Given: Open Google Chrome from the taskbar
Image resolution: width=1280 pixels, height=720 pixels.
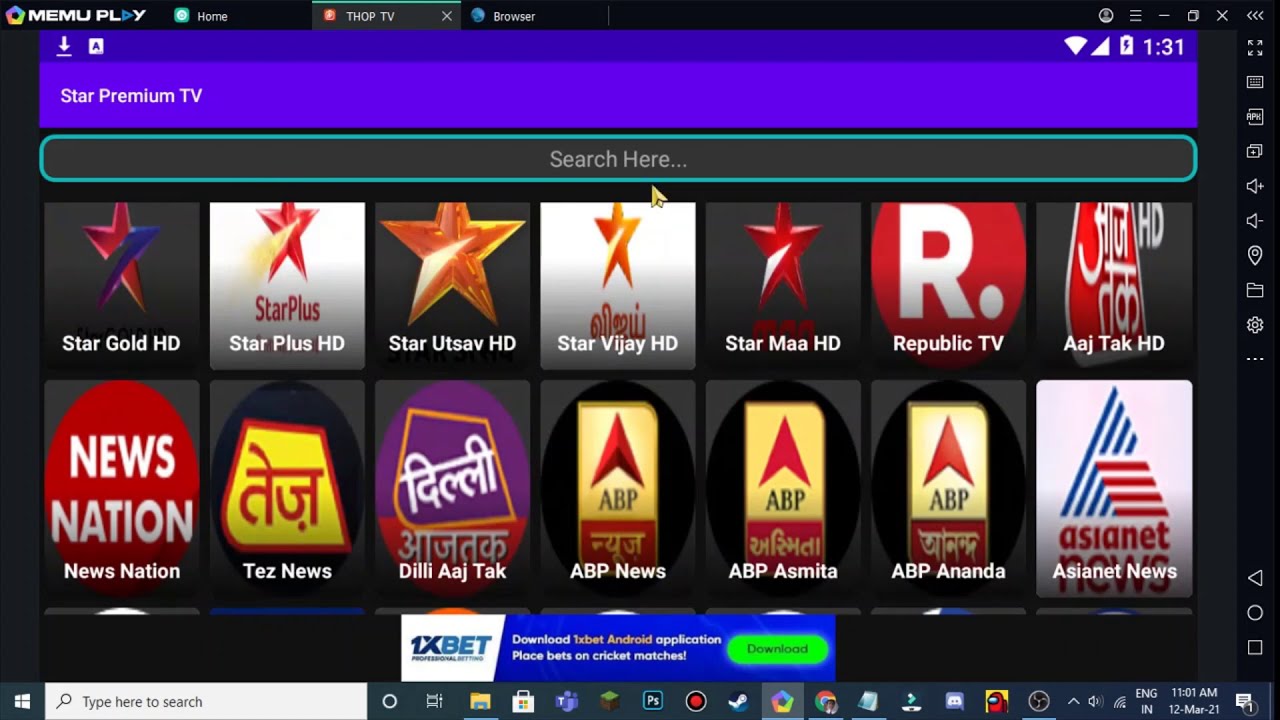Looking at the screenshot, I should (825, 701).
